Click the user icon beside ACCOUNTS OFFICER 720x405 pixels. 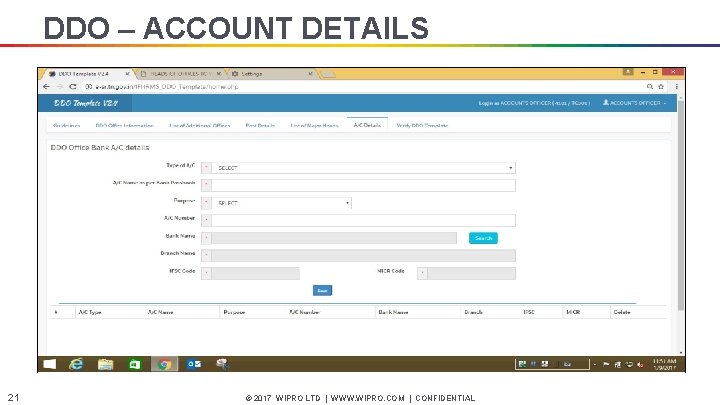(606, 102)
